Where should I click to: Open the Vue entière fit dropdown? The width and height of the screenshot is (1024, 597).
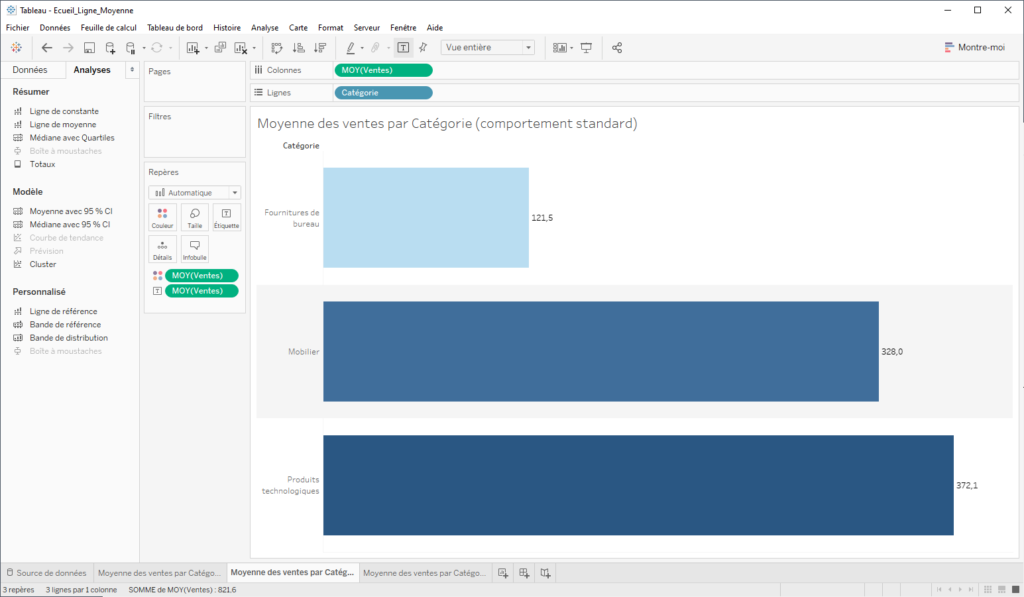tap(488, 48)
